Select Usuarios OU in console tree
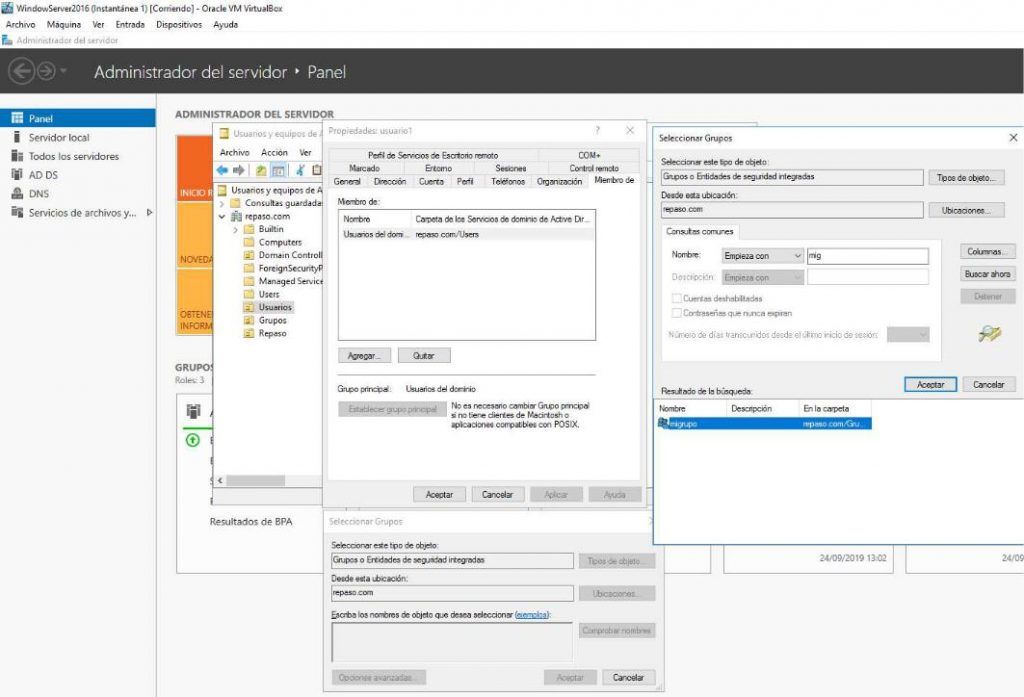This screenshot has width=1024, height=697. 275,307
